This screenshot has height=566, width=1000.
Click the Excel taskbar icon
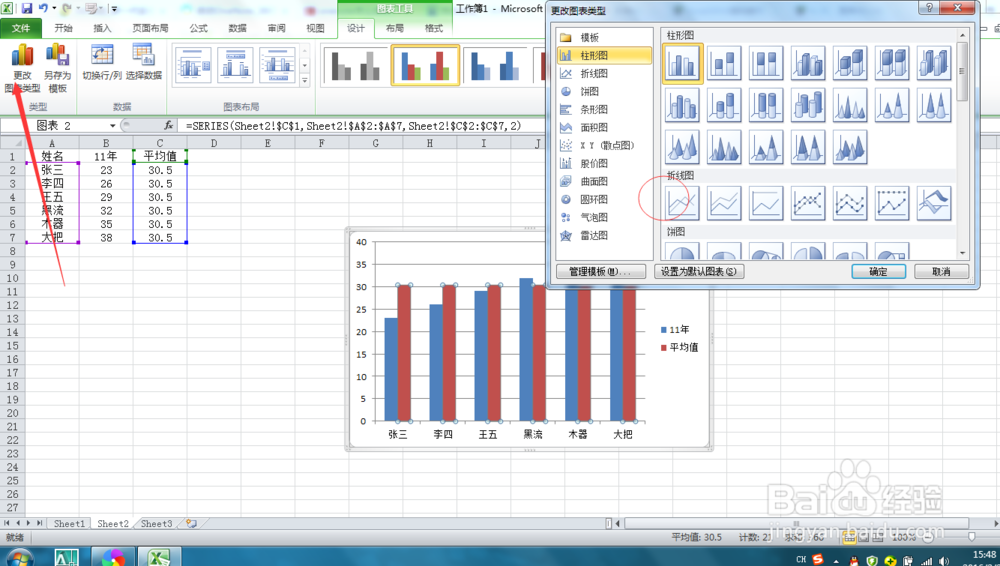coord(159,557)
